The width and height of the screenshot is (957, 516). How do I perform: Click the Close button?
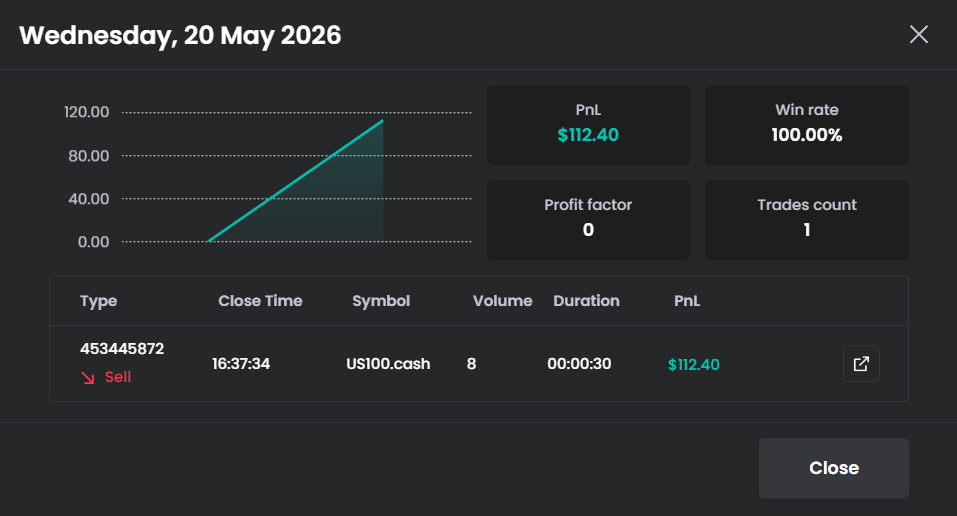click(x=834, y=468)
